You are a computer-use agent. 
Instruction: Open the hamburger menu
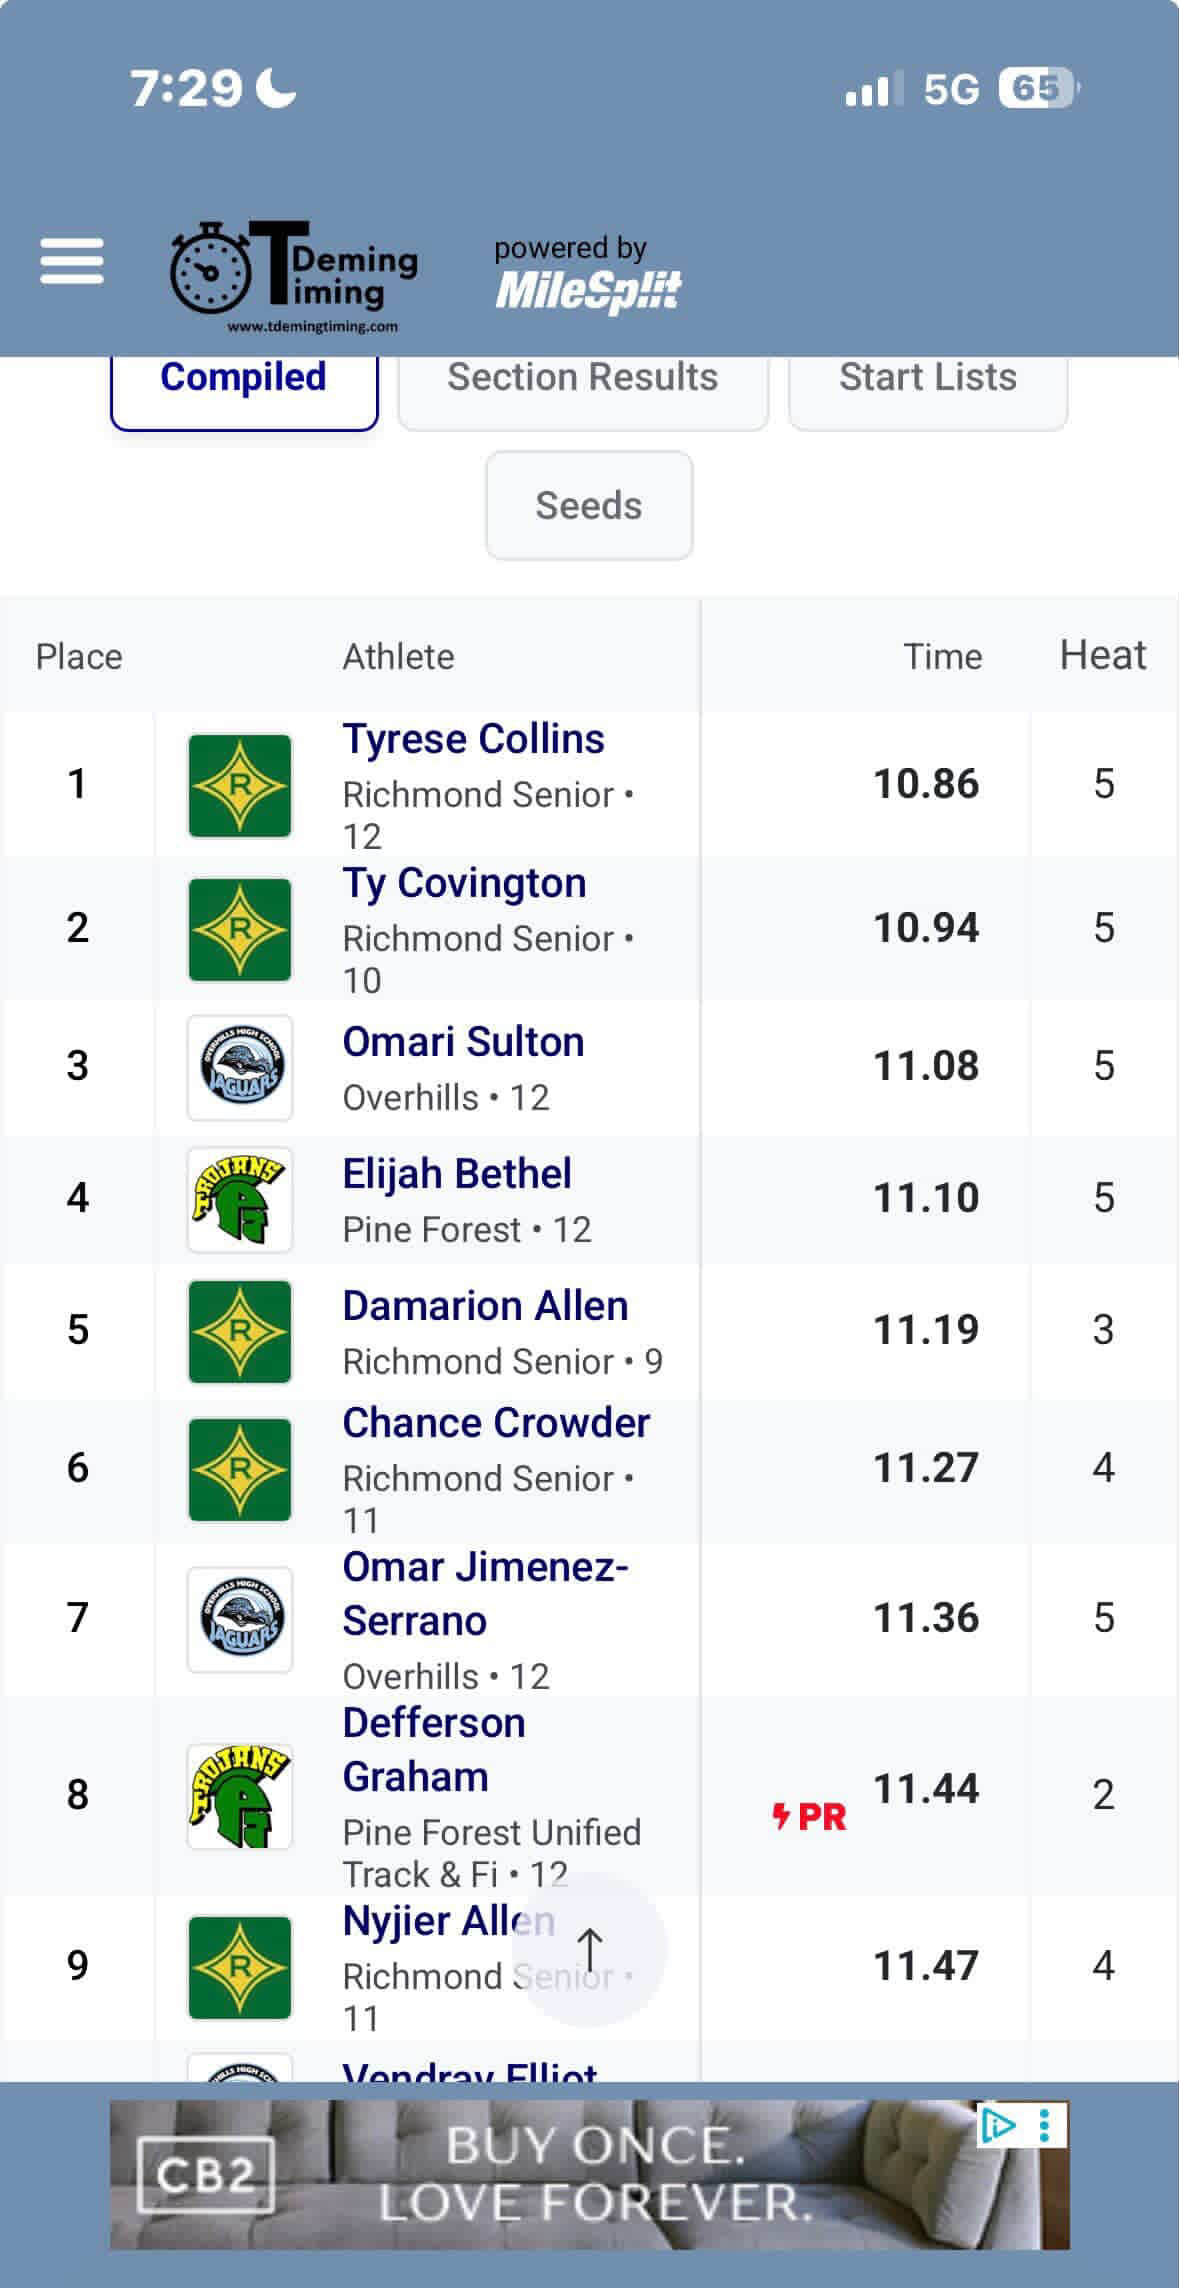click(x=72, y=262)
